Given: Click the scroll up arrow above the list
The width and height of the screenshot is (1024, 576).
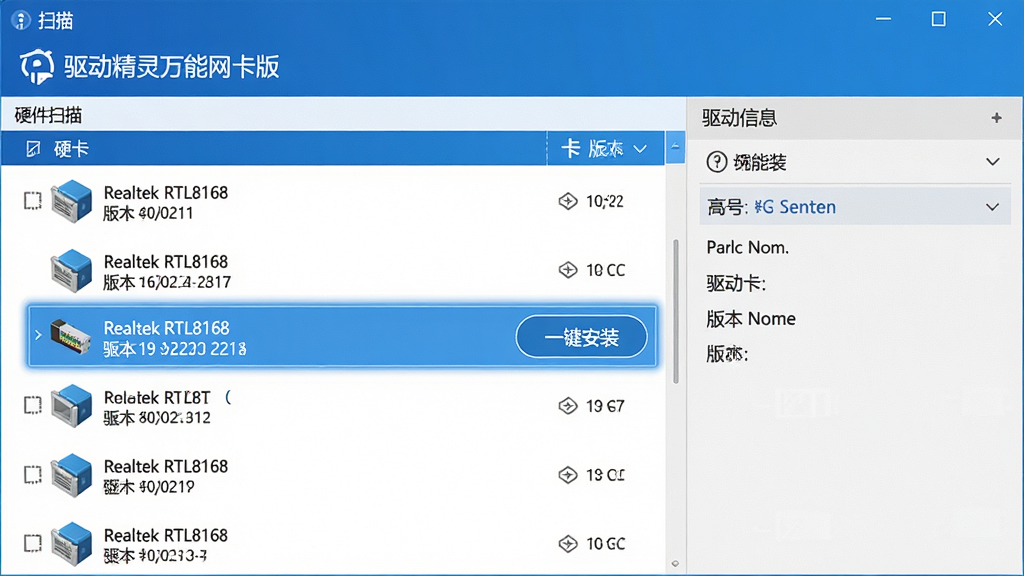Looking at the screenshot, I should (x=675, y=147).
